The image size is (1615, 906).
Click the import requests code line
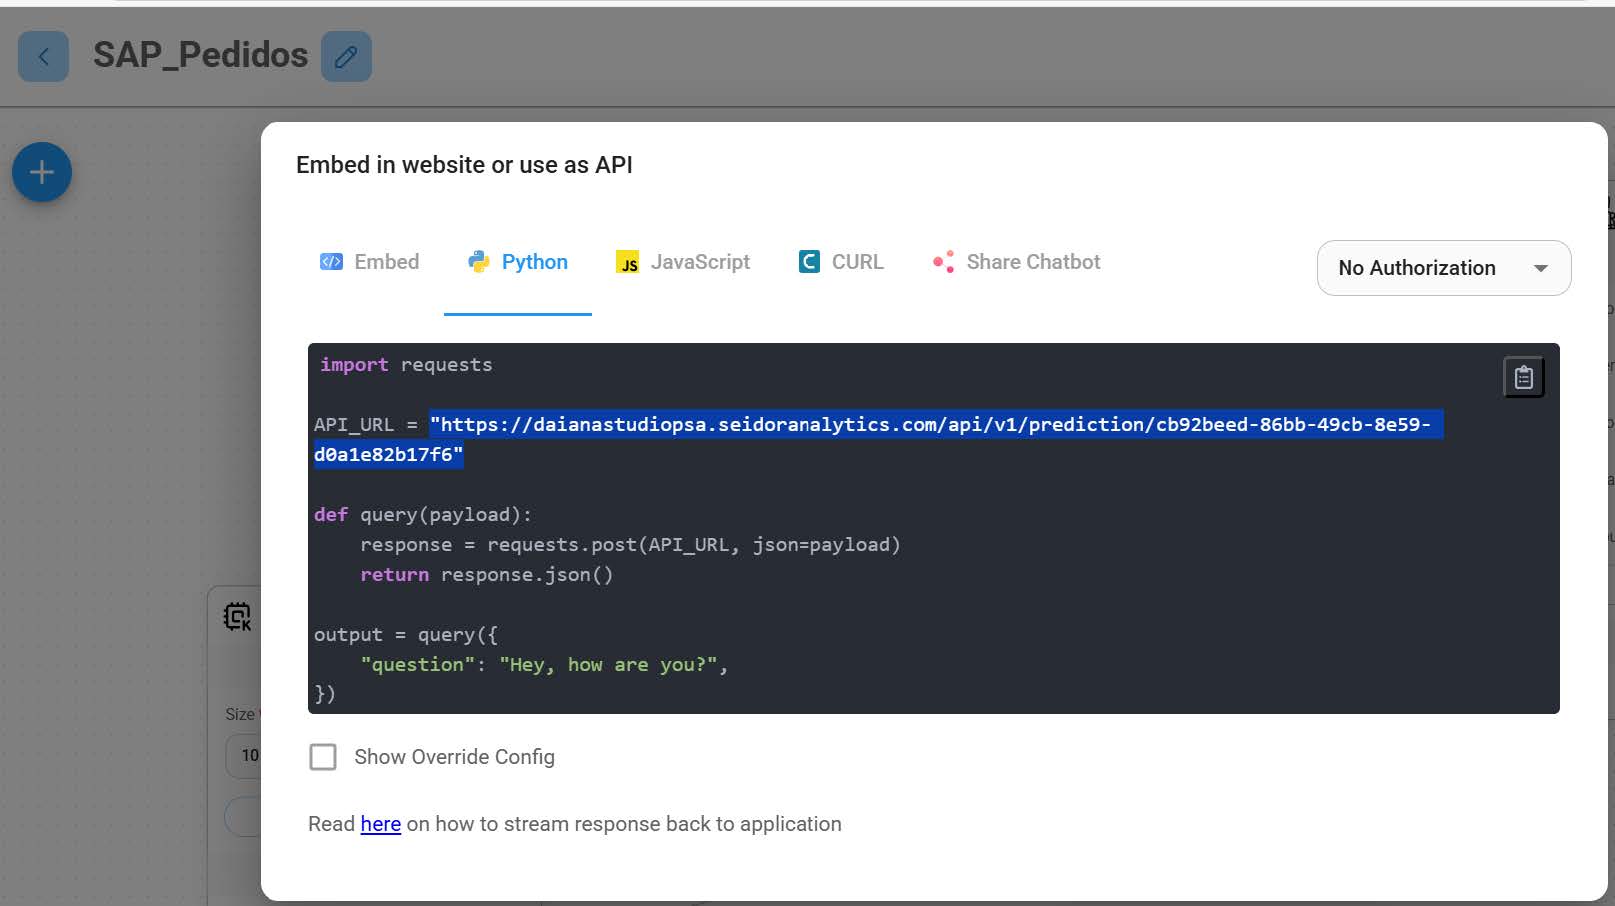[x=406, y=365]
